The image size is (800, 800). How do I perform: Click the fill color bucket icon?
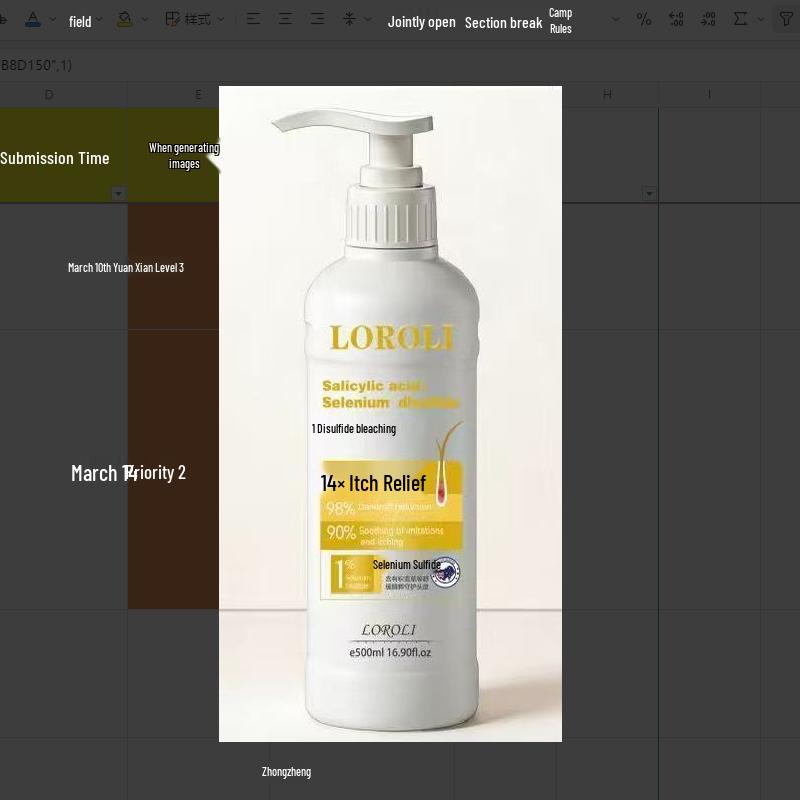coord(124,20)
